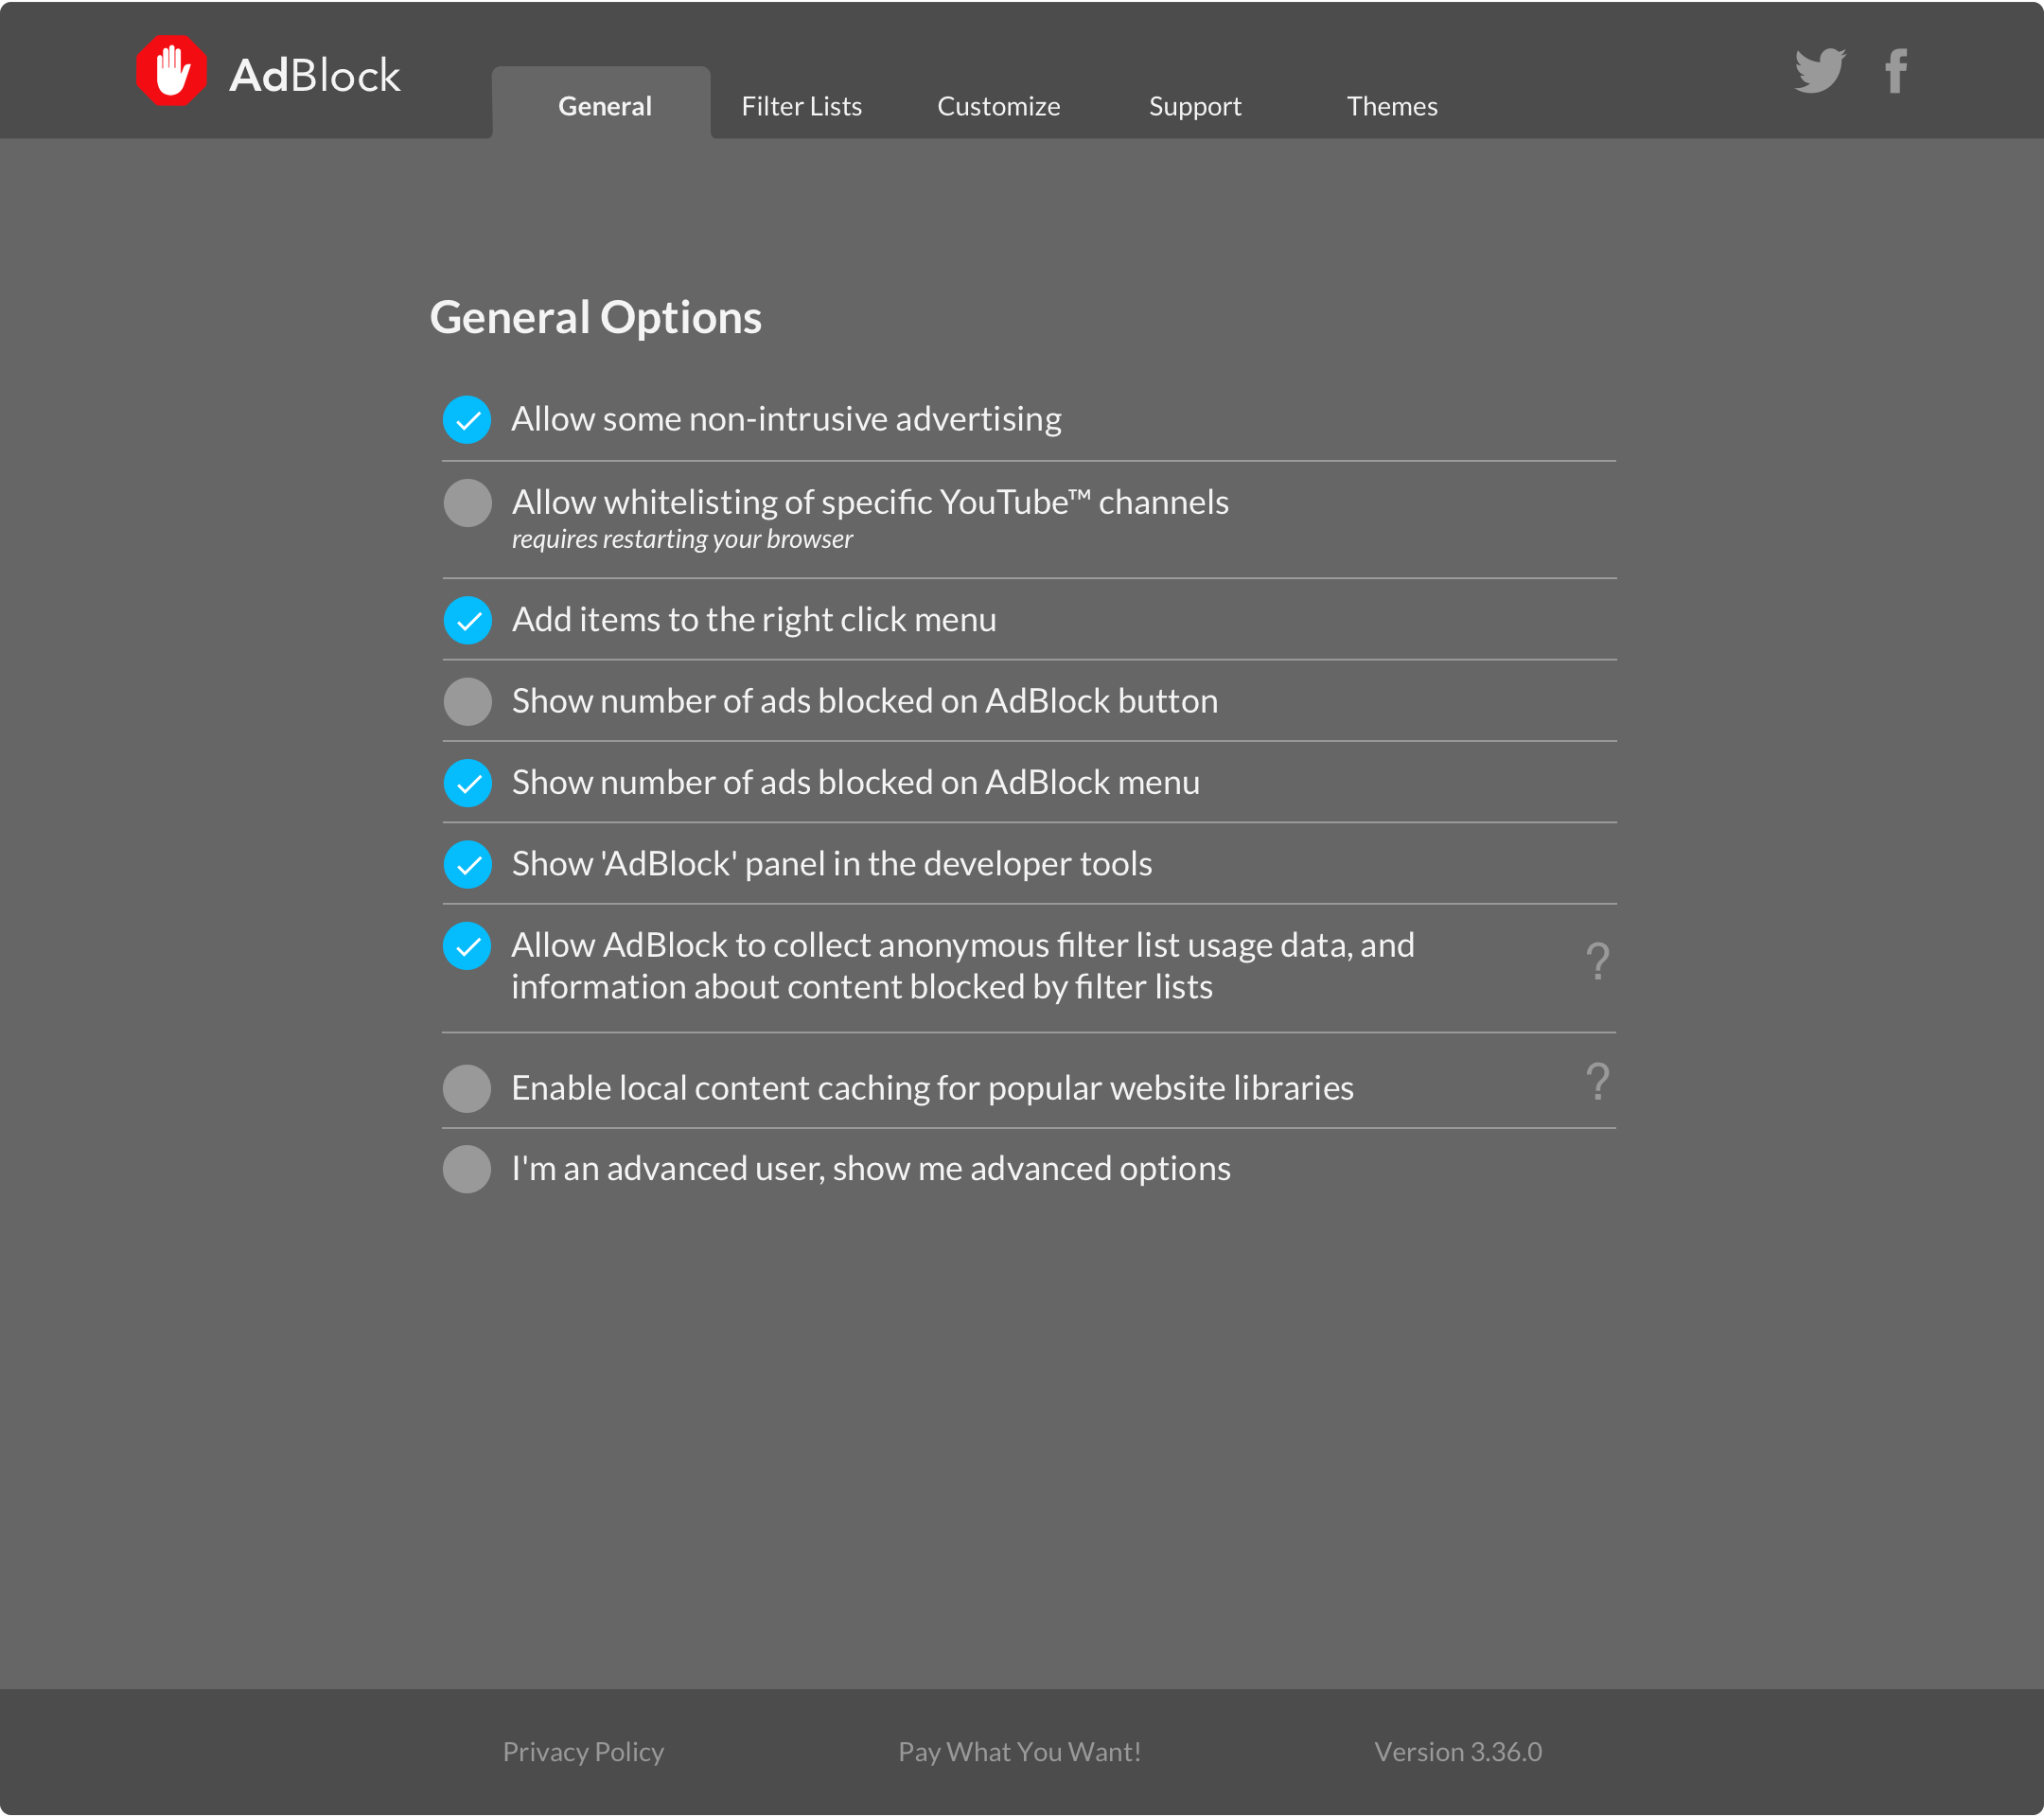
Task: Uncheck ads blocked count on AdBlock menu
Action: coord(467,783)
